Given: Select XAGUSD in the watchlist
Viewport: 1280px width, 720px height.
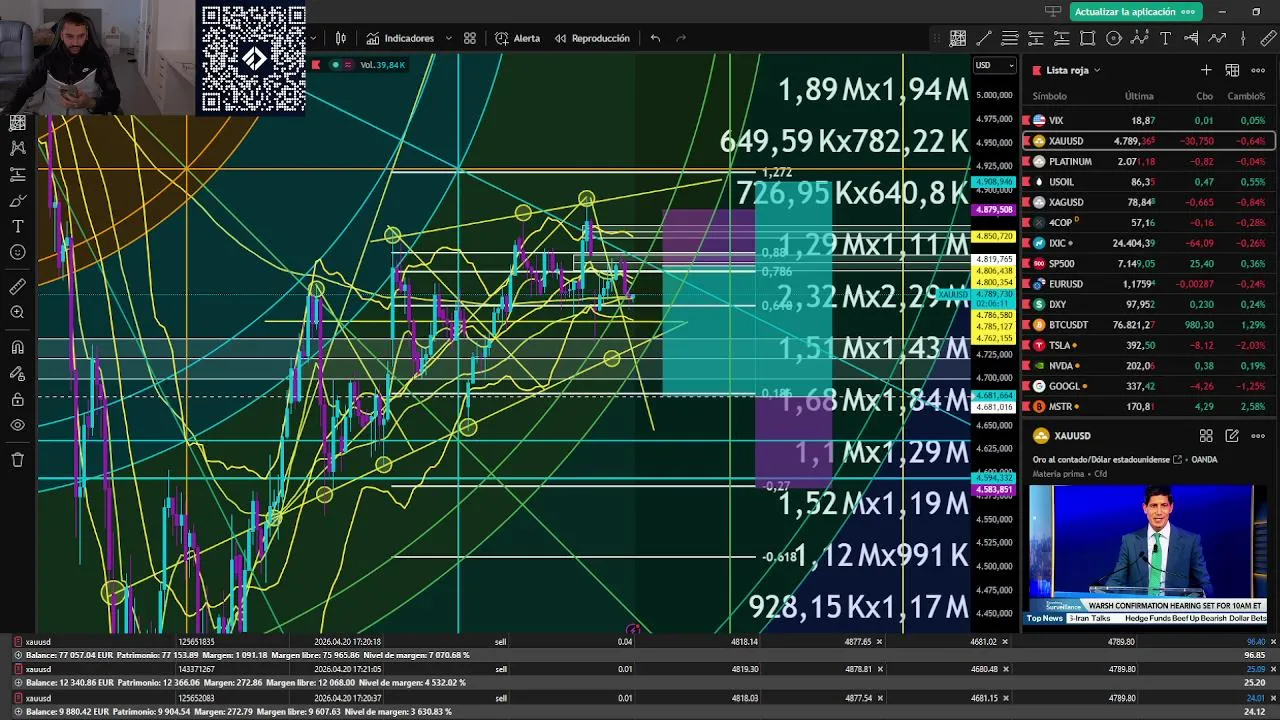Looking at the screenshot, I should 1149,202.
